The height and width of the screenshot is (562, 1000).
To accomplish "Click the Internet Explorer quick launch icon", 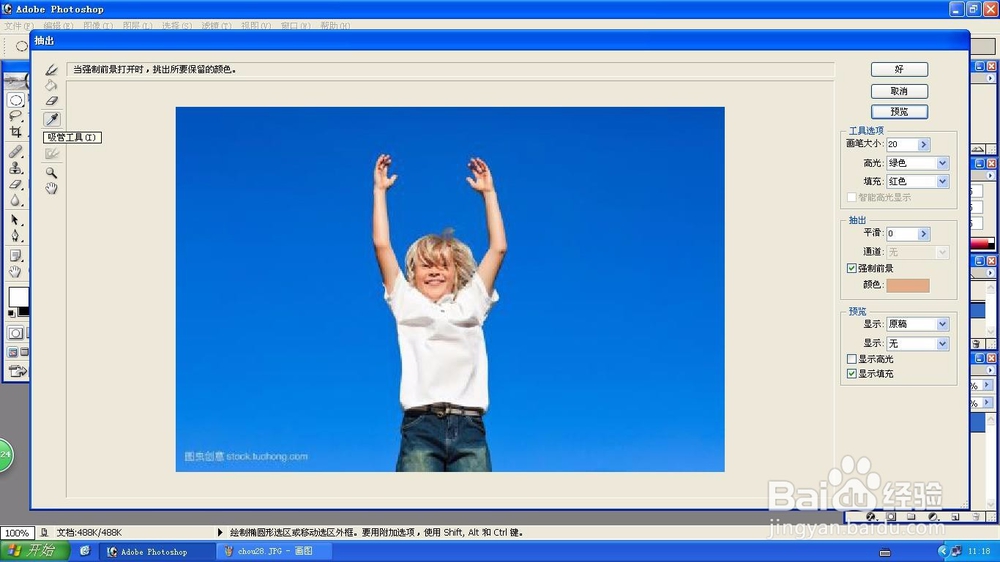I will tap(85, 551).
